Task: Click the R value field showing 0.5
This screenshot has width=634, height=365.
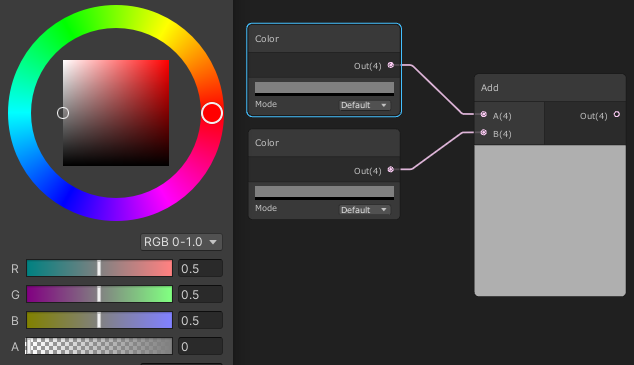Action: 201,268
